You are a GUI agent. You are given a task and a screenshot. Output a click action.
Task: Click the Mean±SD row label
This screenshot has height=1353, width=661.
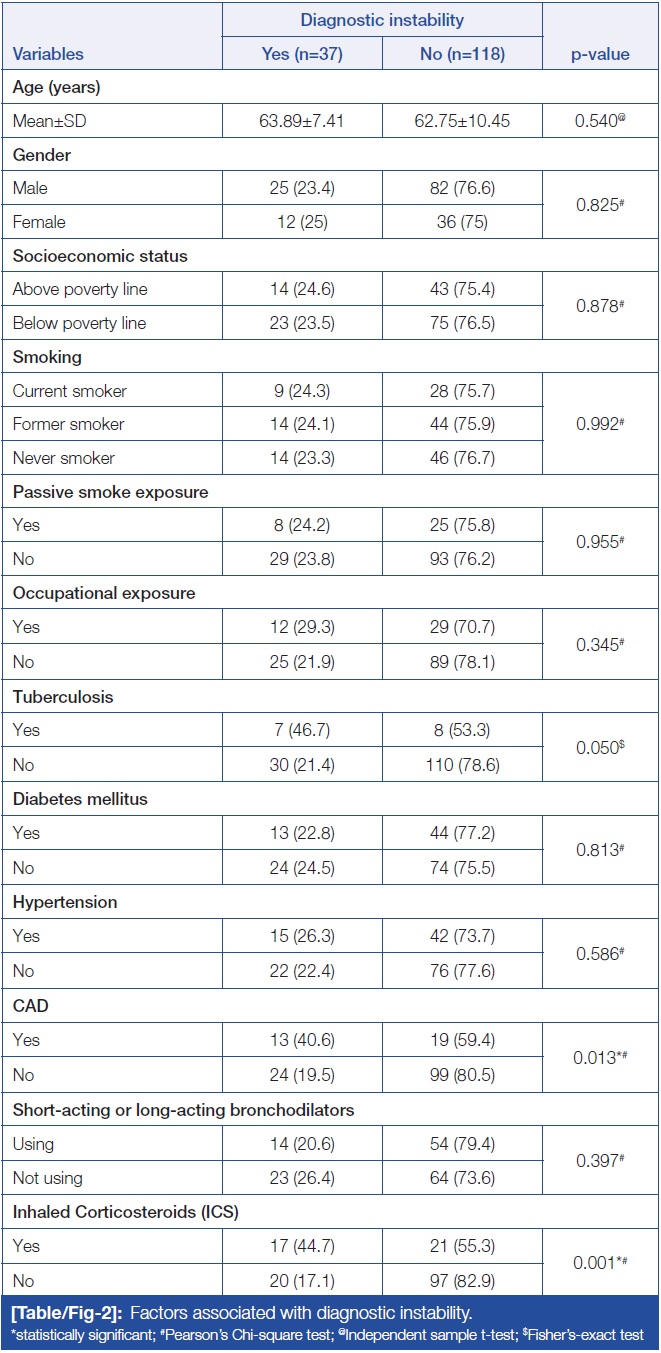pos(48,120)
